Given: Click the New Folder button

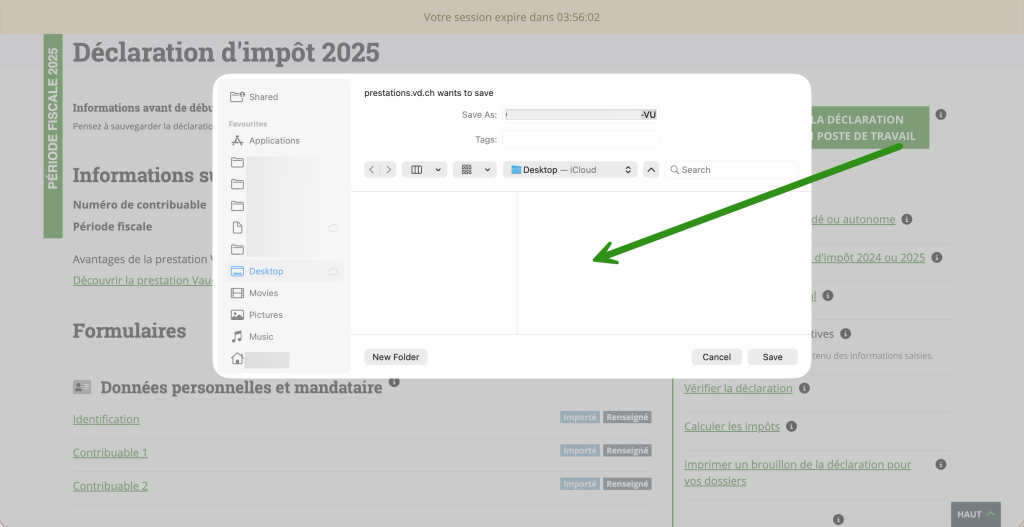Looking at the screenshot, I should [x=395, y=357].
